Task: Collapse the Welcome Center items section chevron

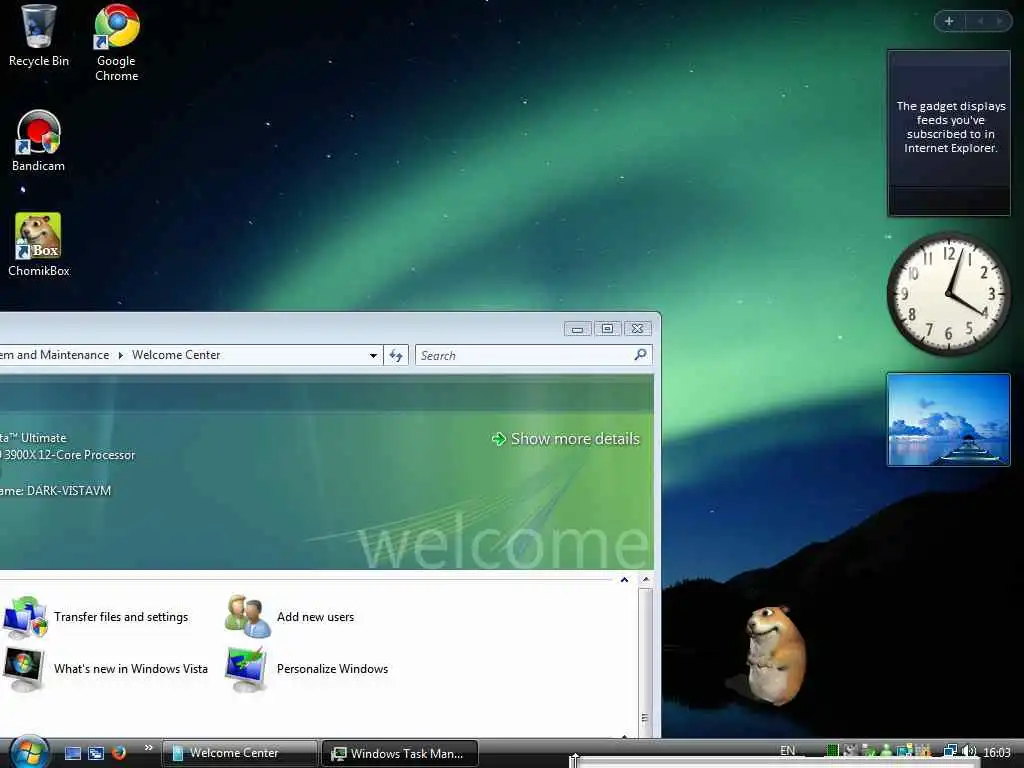Action: pyautogui.click(x=624, y=580)
